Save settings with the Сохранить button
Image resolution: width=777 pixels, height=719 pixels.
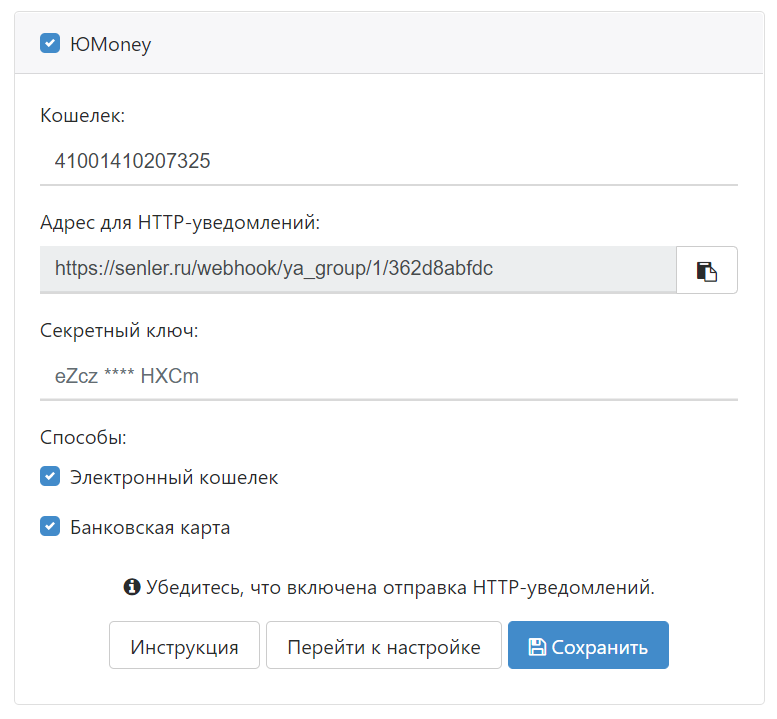click(x=588, y=646)
